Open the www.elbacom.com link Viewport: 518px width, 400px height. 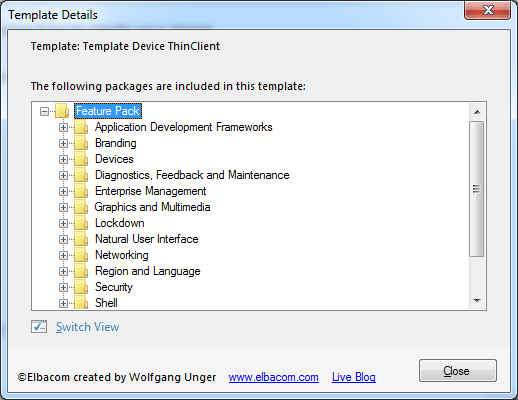coord(273,377)
